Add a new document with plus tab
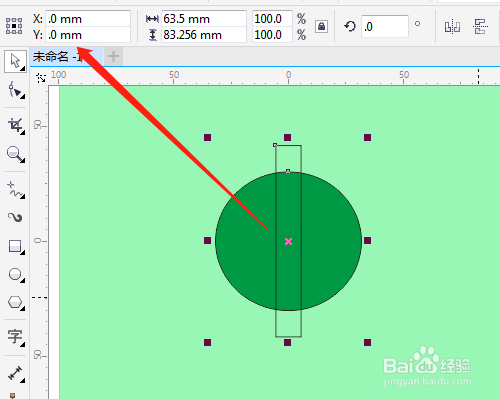Image resolution: width=500 pixels, height=399 pixels. (113, 56)
